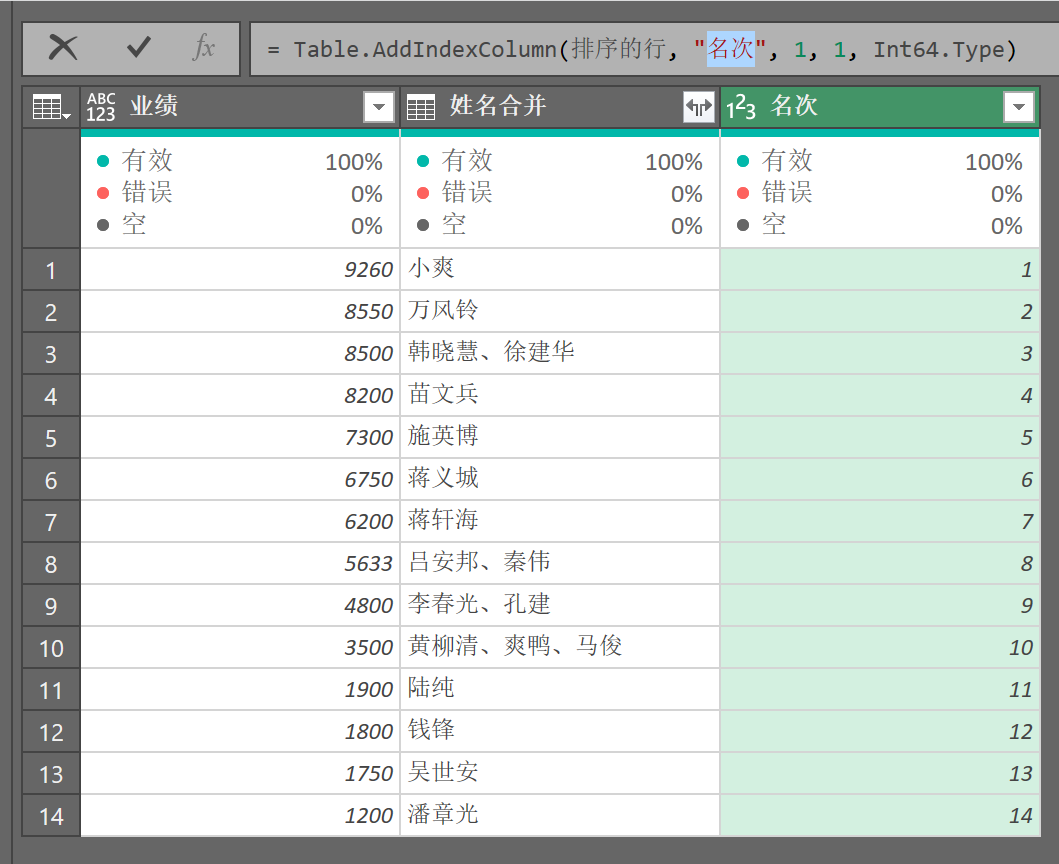Image resolution: width=1059 pixels, height=864 pixels.
Task: Open 业绩 column filter dropdown
Action: pos(379,107)
